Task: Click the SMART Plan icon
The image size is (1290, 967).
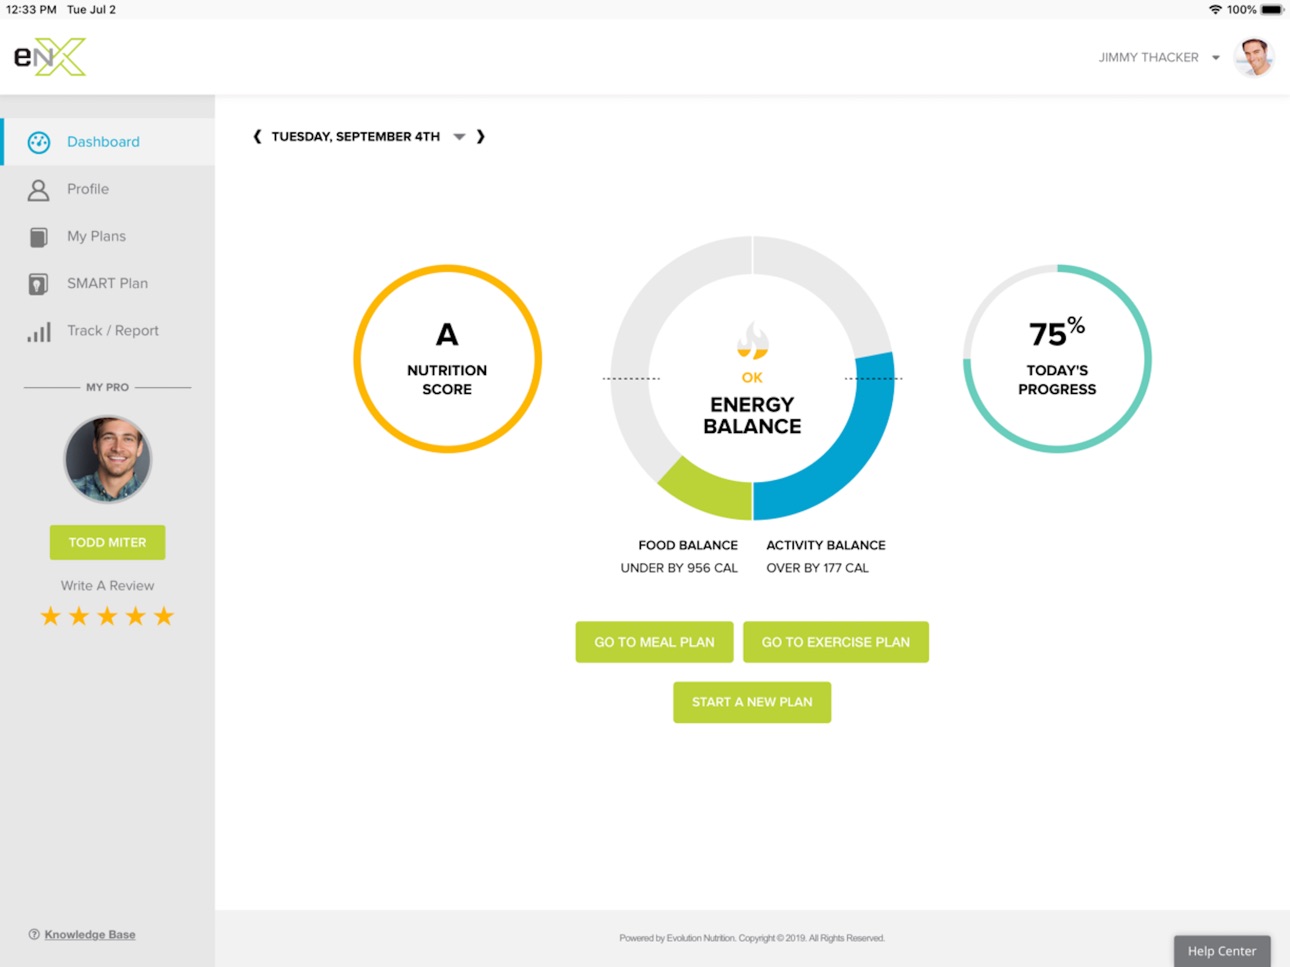Action: click(39, 284)
